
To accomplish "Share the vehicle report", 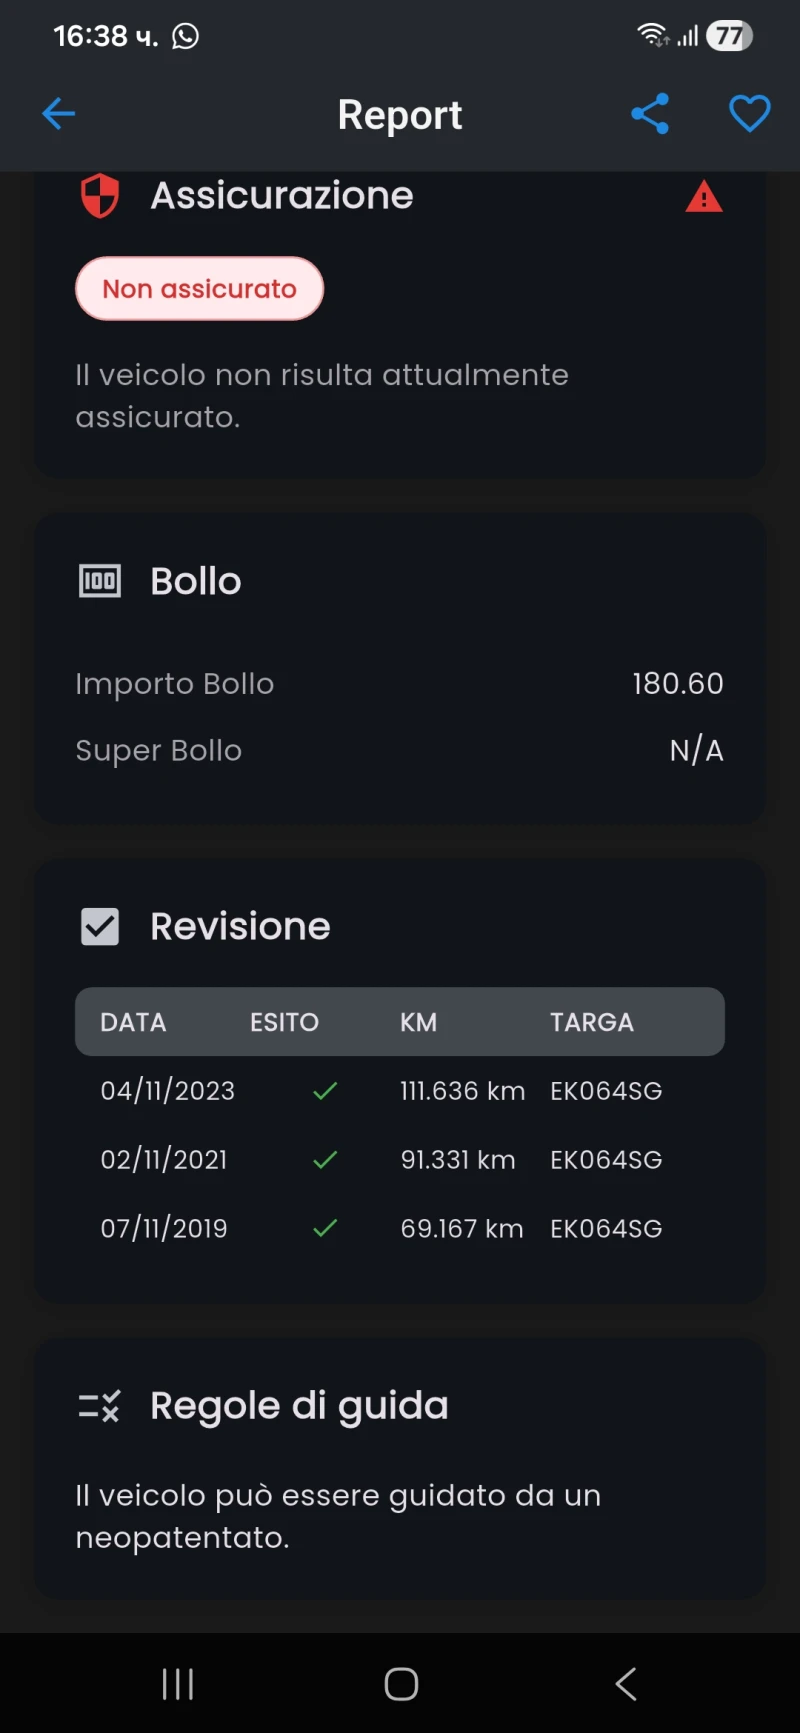I will [x=650, y=114].
